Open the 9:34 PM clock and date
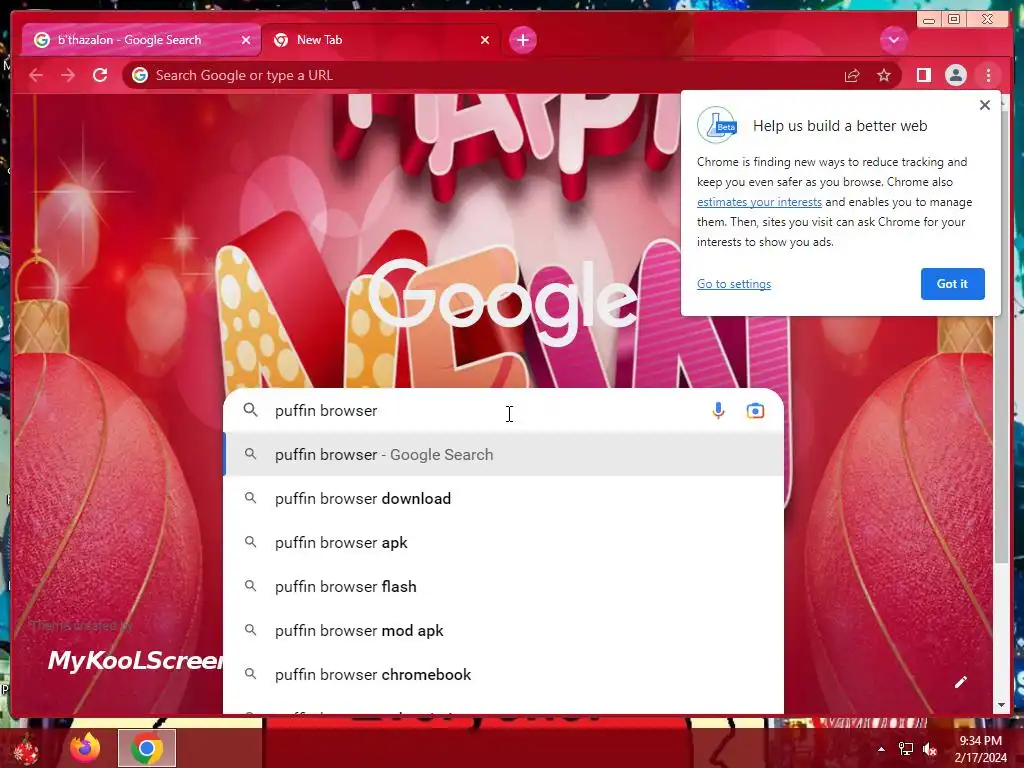Screen dimensions: 1024x768 pos(980,749)
